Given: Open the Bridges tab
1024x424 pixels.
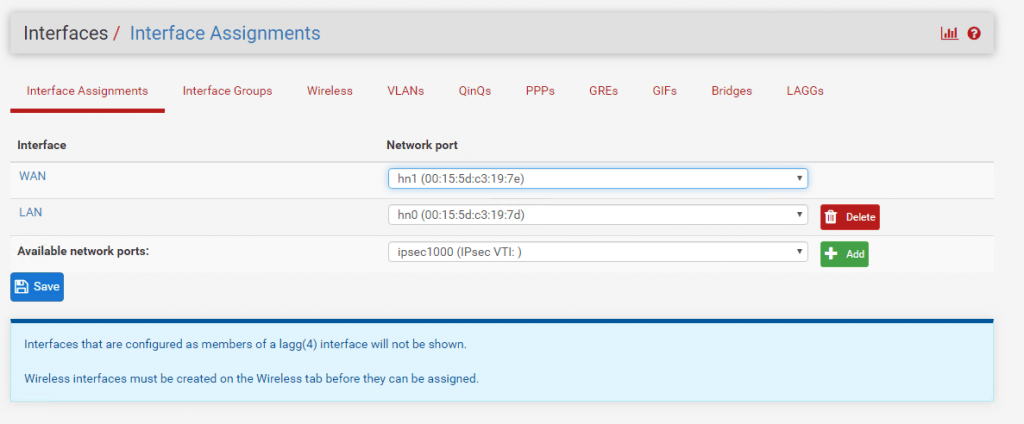Looking at the screenshot, I should pos(731,91).
